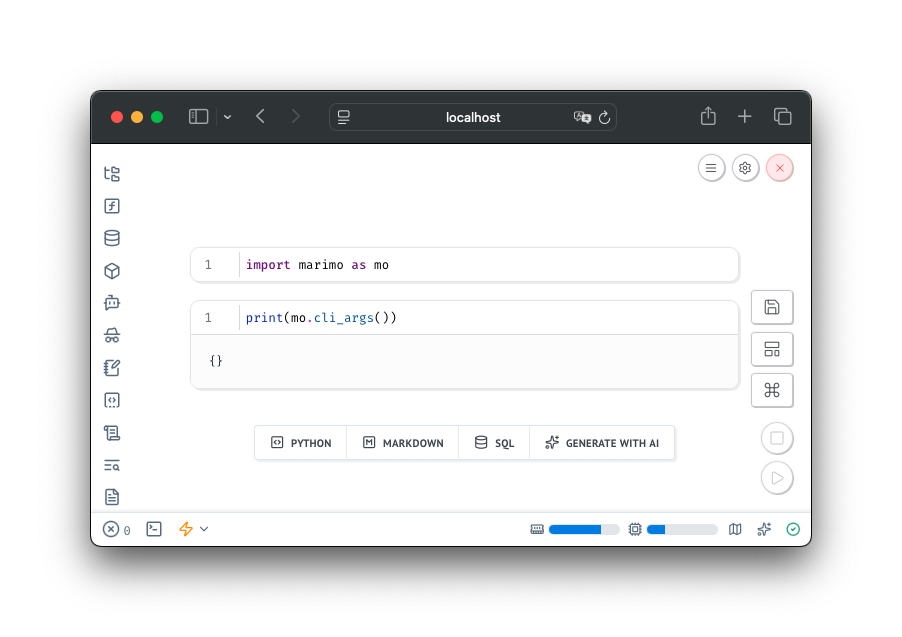902x637 pixels.
Task: Add a new Markdown cell
Action: (x=403, y=443)
